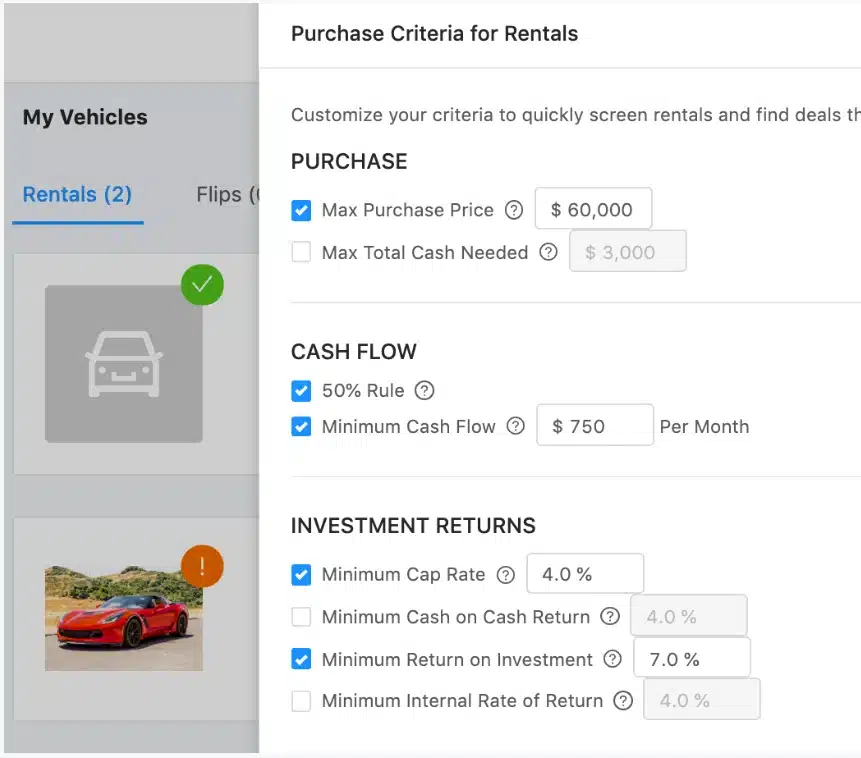Click the Minimum Cash Flow $750 field
This screenshot has height=758, width=861.
tap(595, 426)
